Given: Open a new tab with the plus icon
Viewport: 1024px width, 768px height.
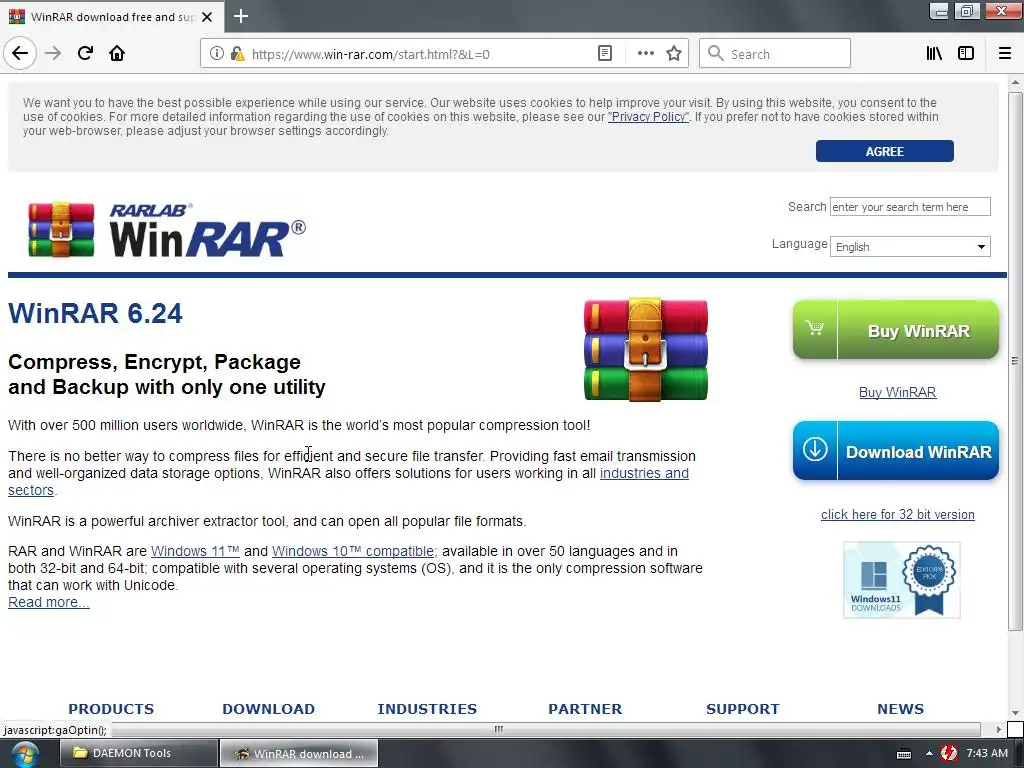Looking at the screenshot, I should pos(241,16).
